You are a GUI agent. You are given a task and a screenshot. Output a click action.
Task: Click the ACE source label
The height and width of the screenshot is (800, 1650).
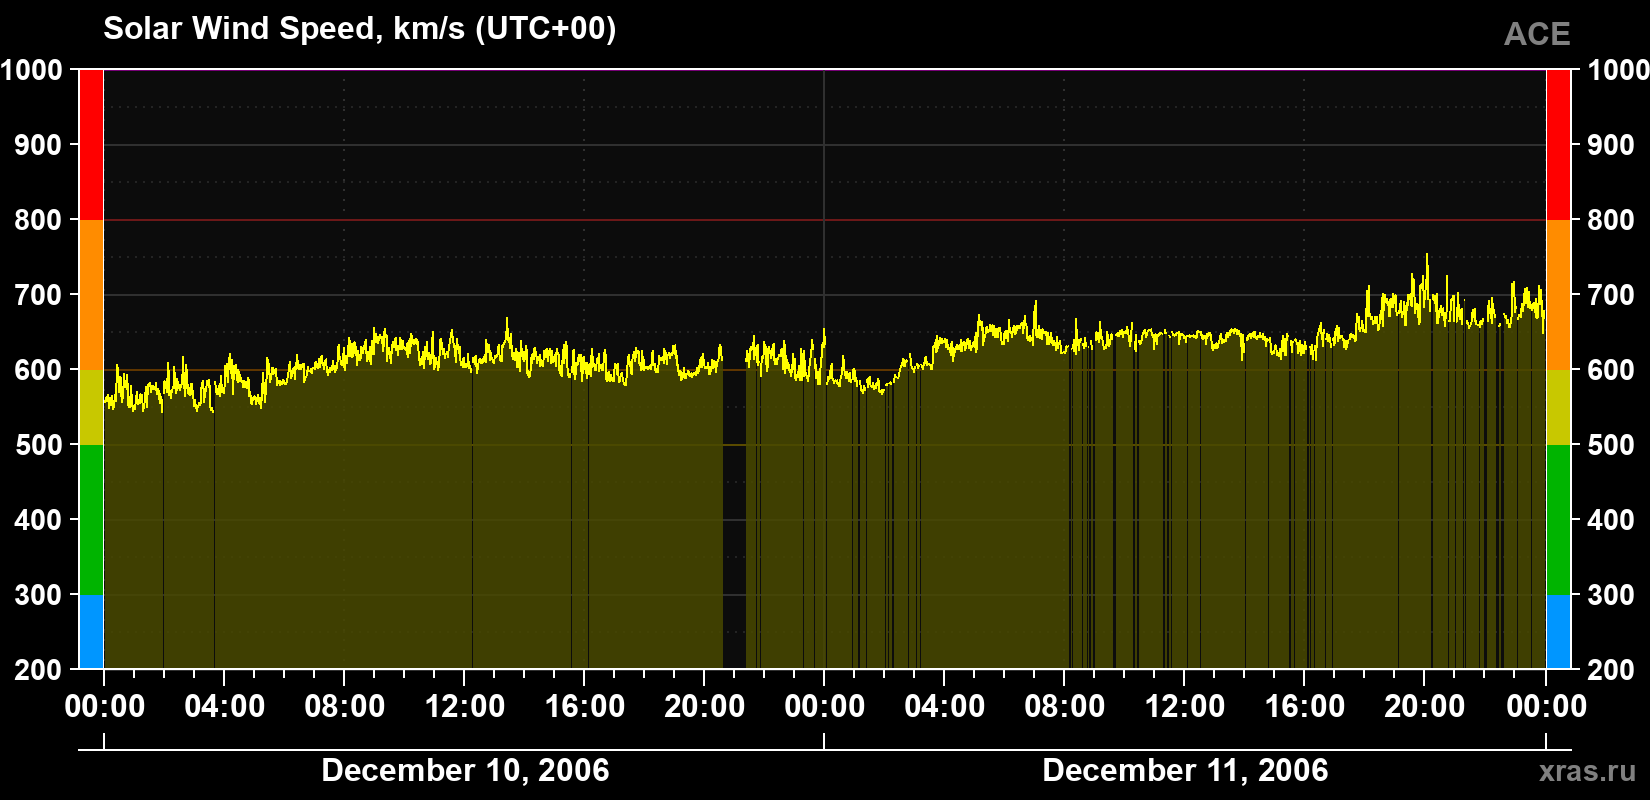click(x=1537, y=34)
